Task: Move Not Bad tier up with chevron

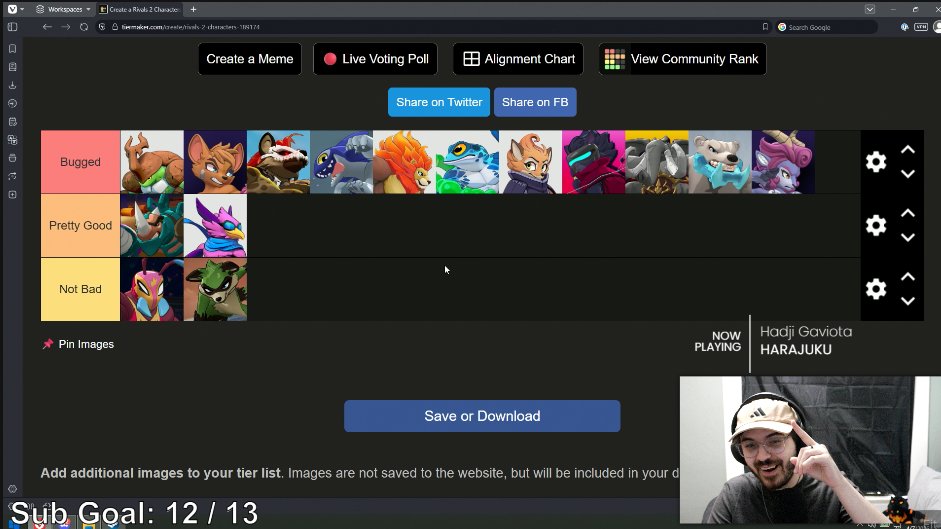Action: (x=908, y=277)
